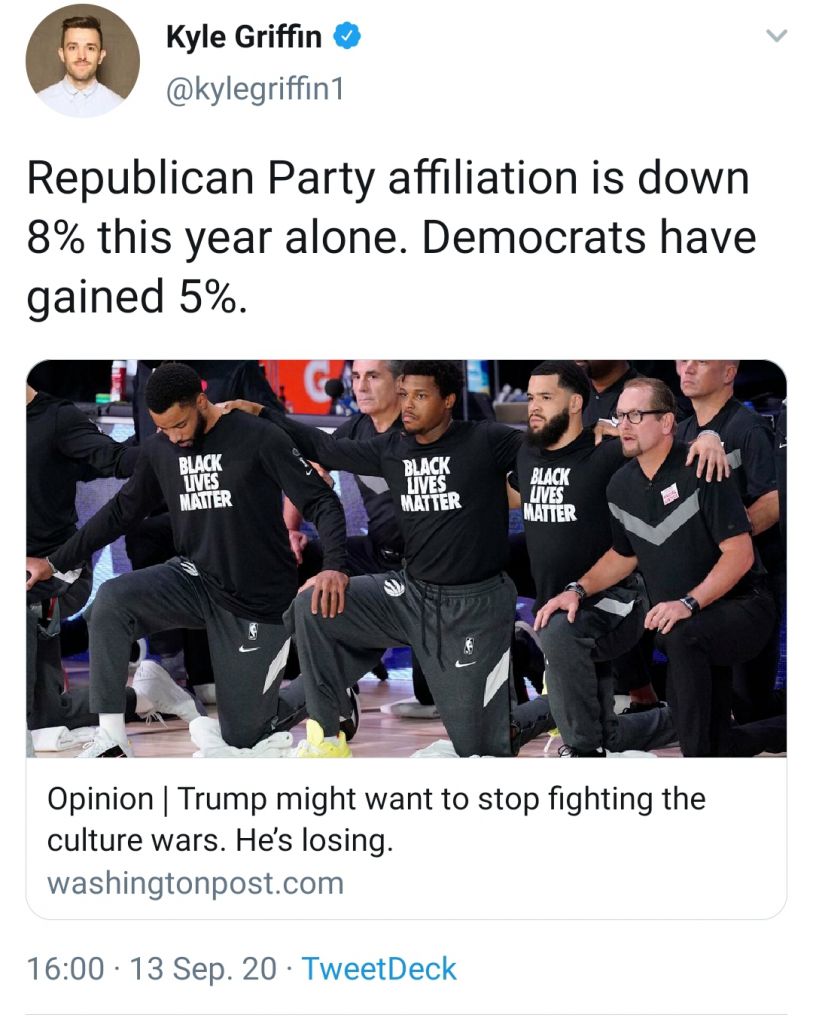
Task: Click claw logo on center player's waistband
Action: [394, 587]
